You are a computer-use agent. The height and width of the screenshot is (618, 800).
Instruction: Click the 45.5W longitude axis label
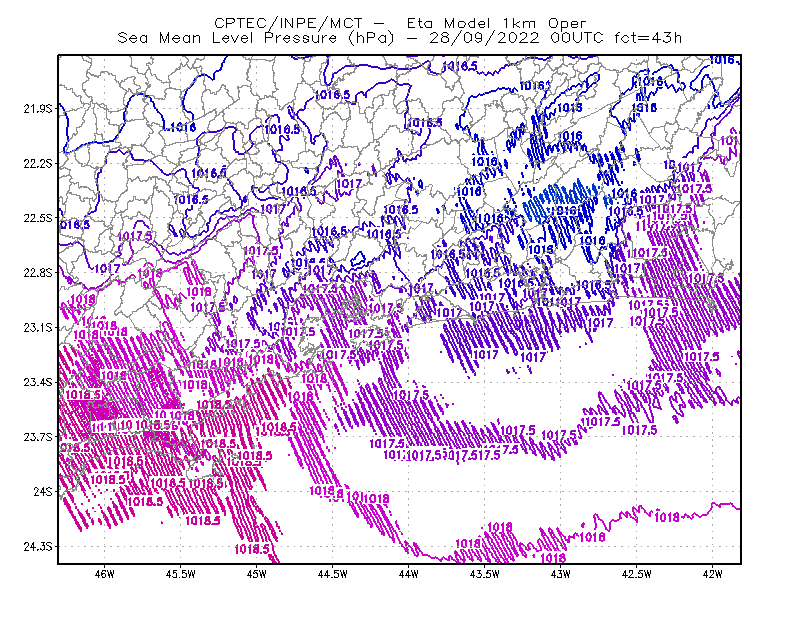[x=181, y=574]
